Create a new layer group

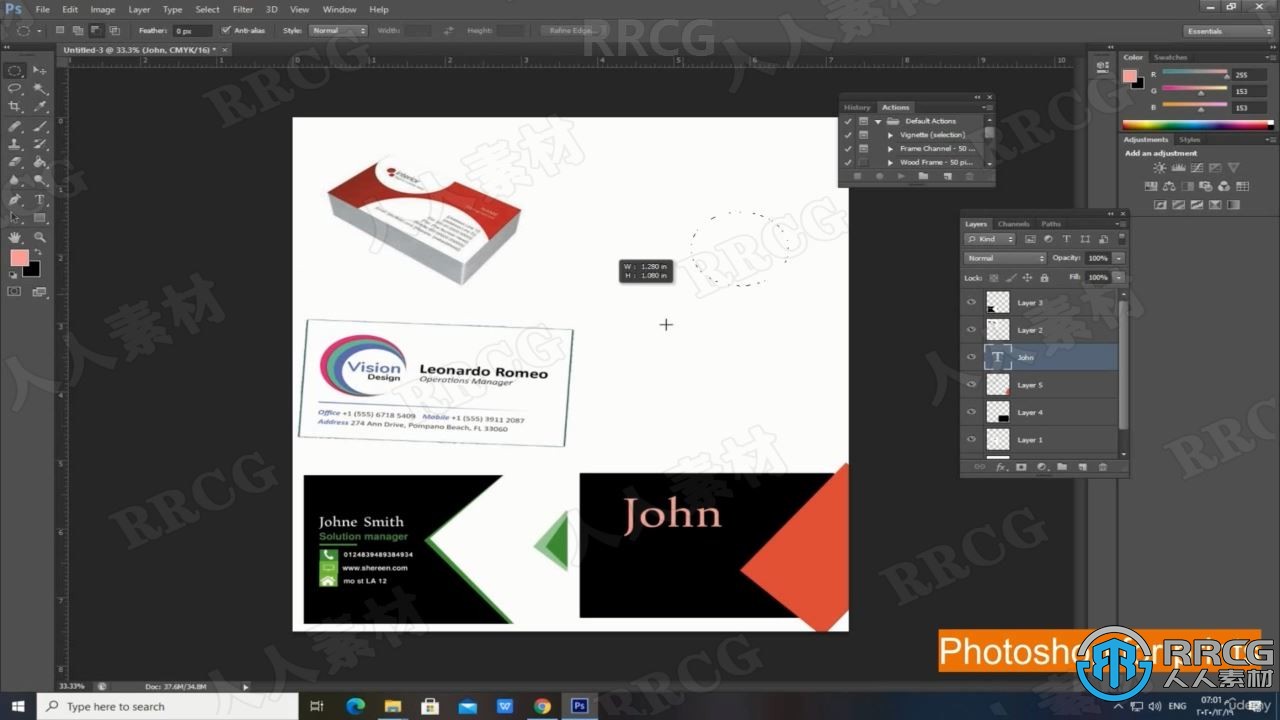tap(1062, 467)
